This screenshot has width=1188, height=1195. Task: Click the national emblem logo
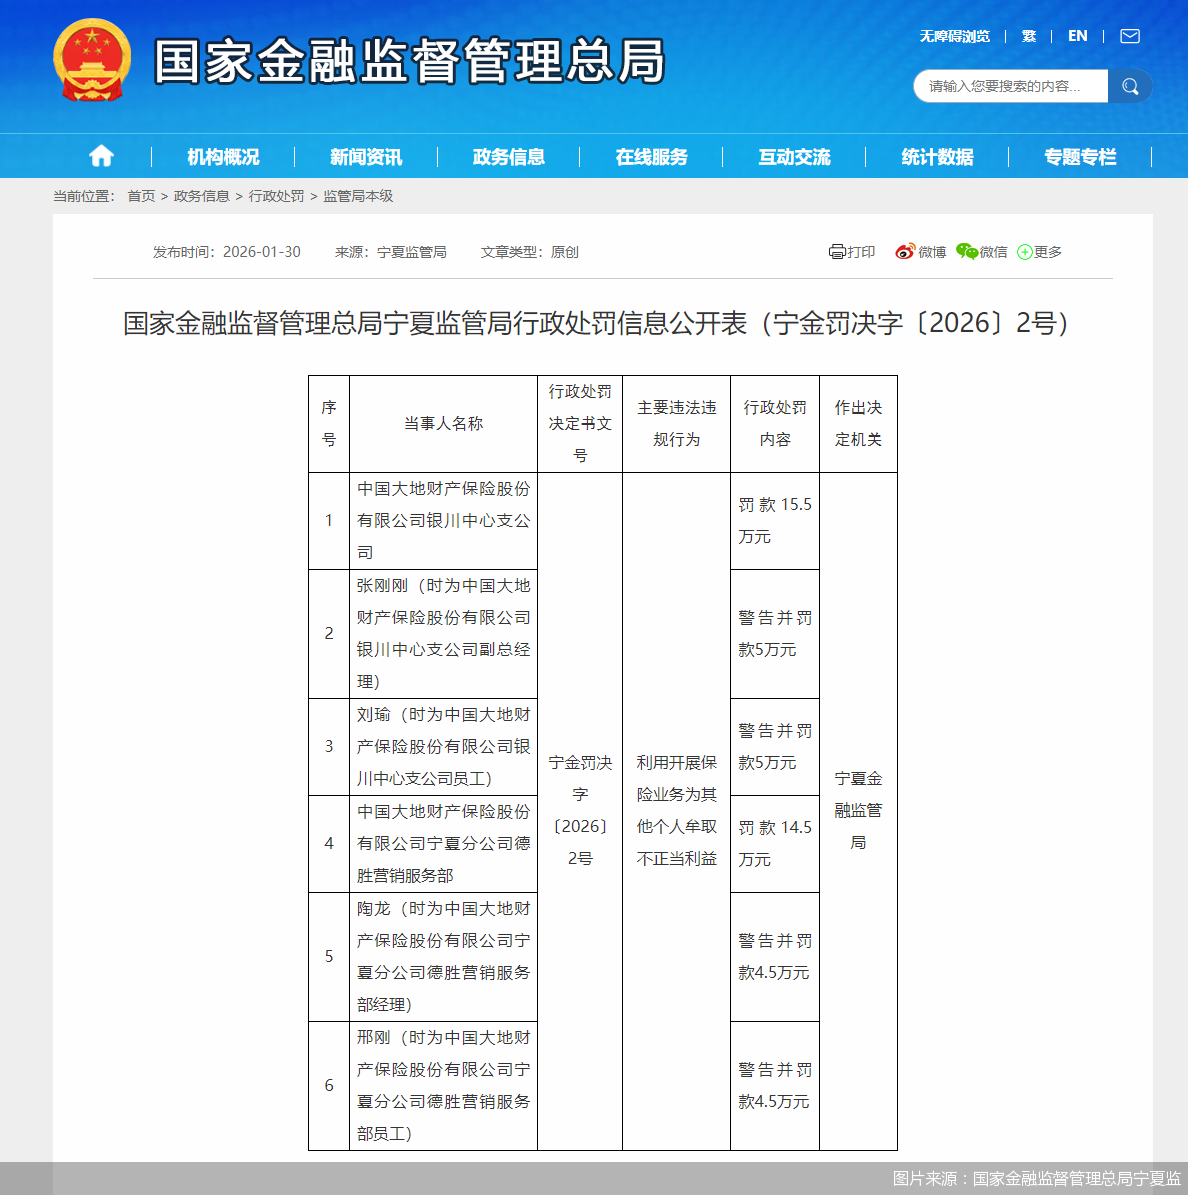(x=93, y=58)
